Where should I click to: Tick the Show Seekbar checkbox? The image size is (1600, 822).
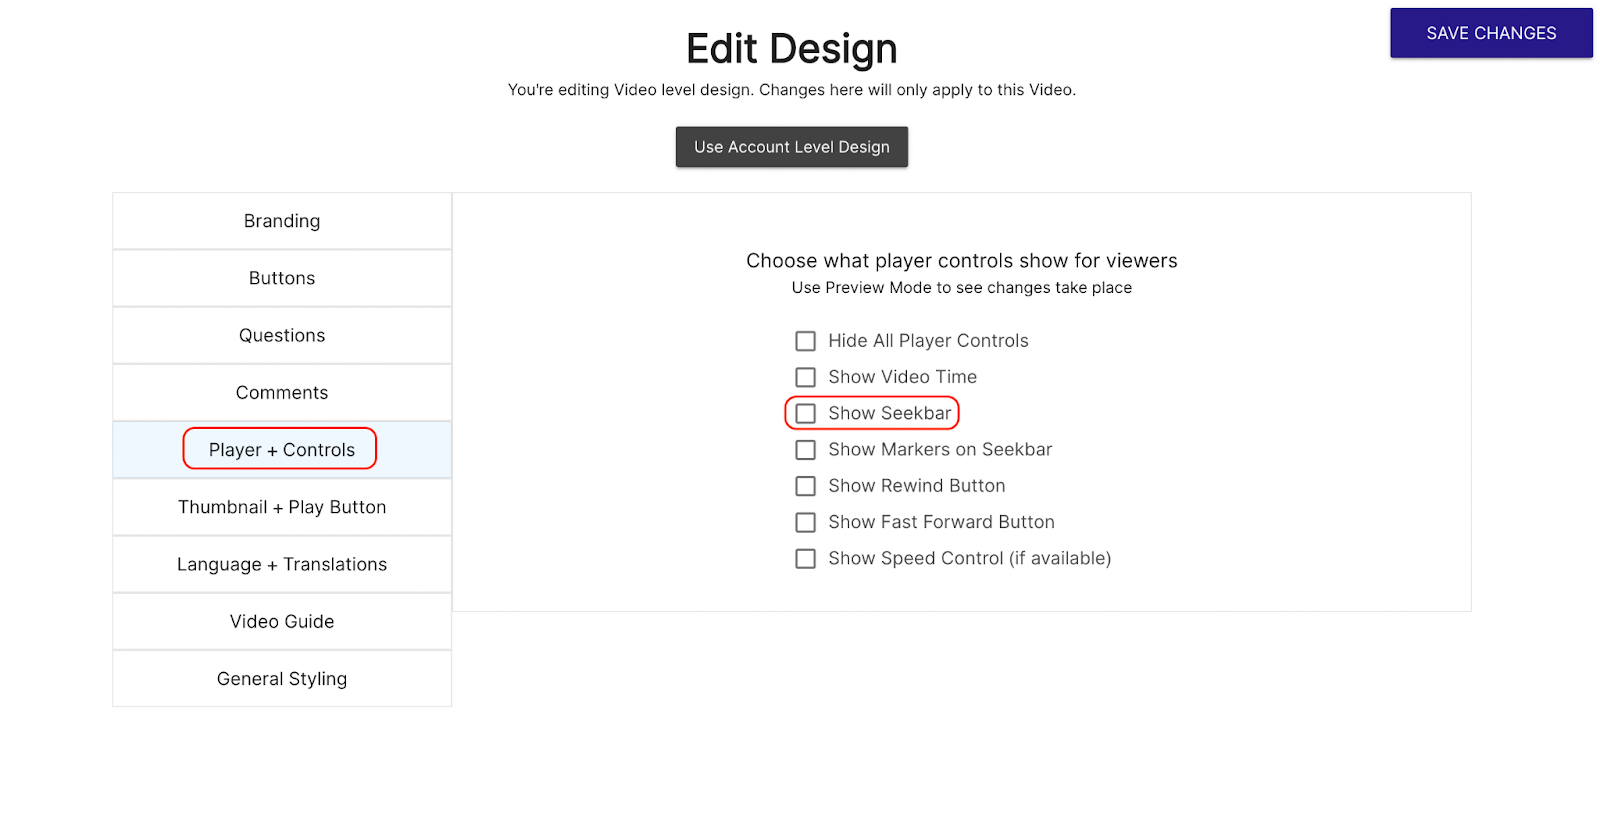tap(805, 413)
